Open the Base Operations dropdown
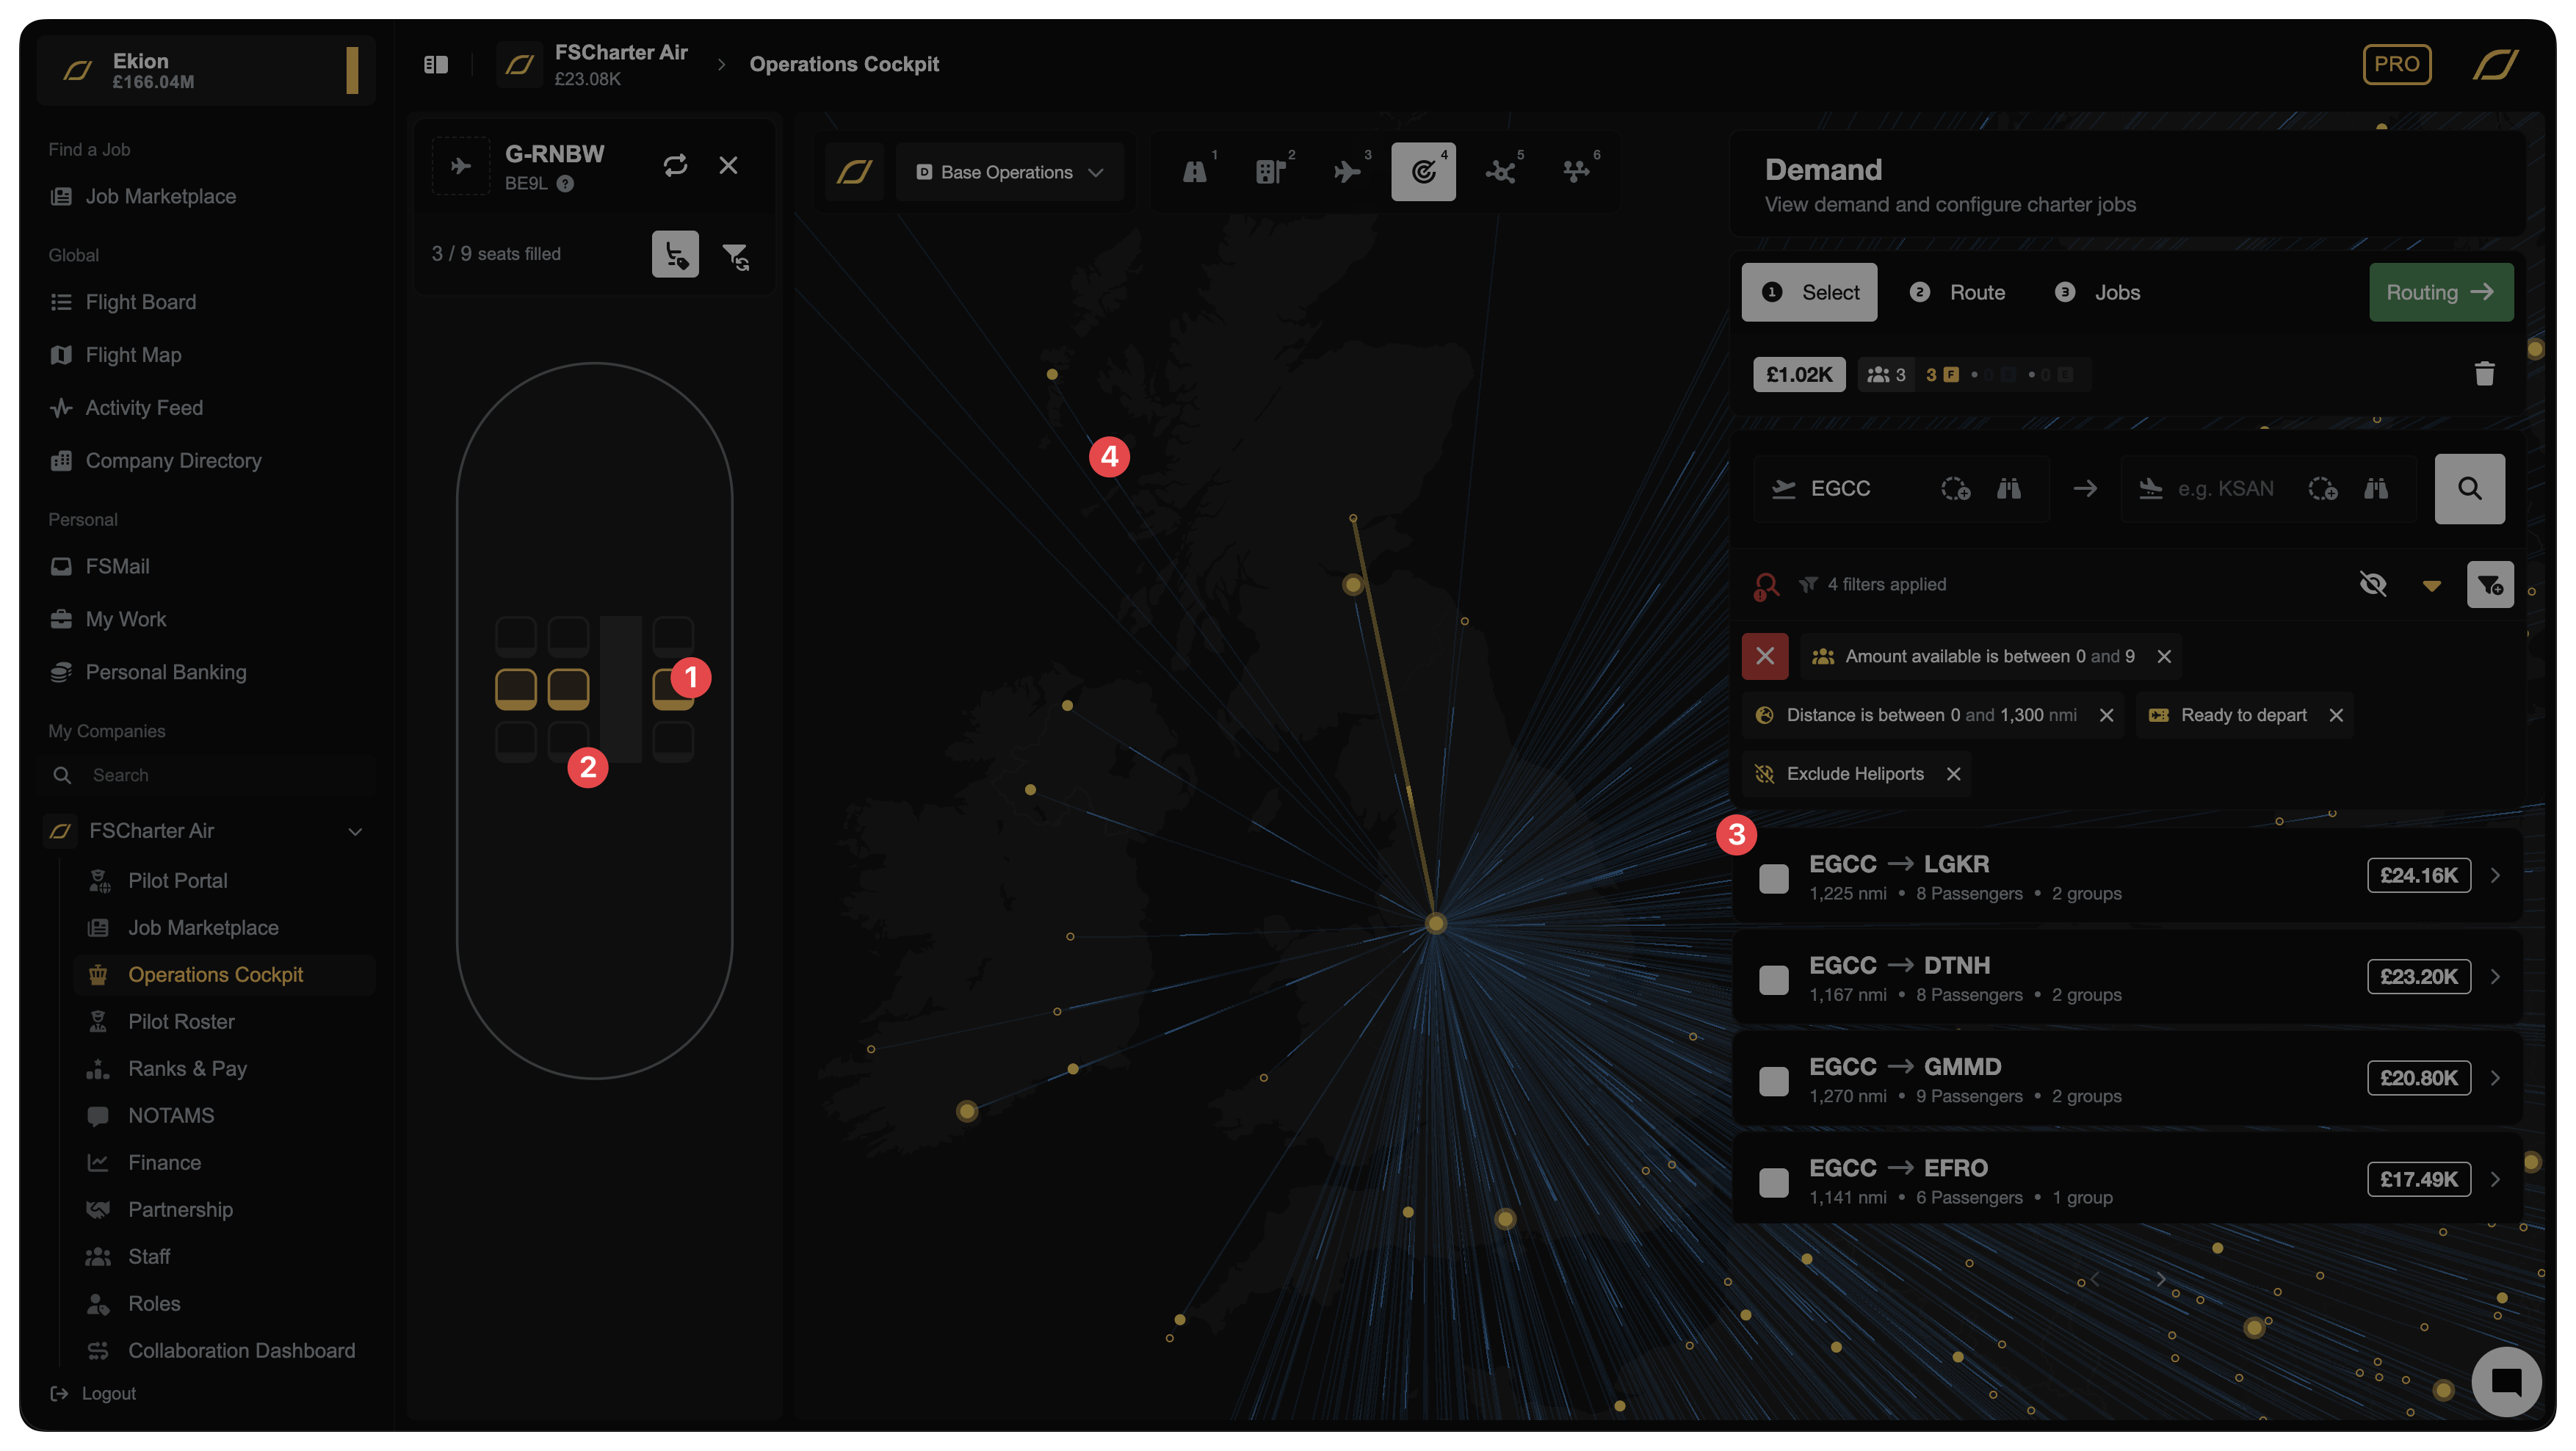 coord(1009,172)
